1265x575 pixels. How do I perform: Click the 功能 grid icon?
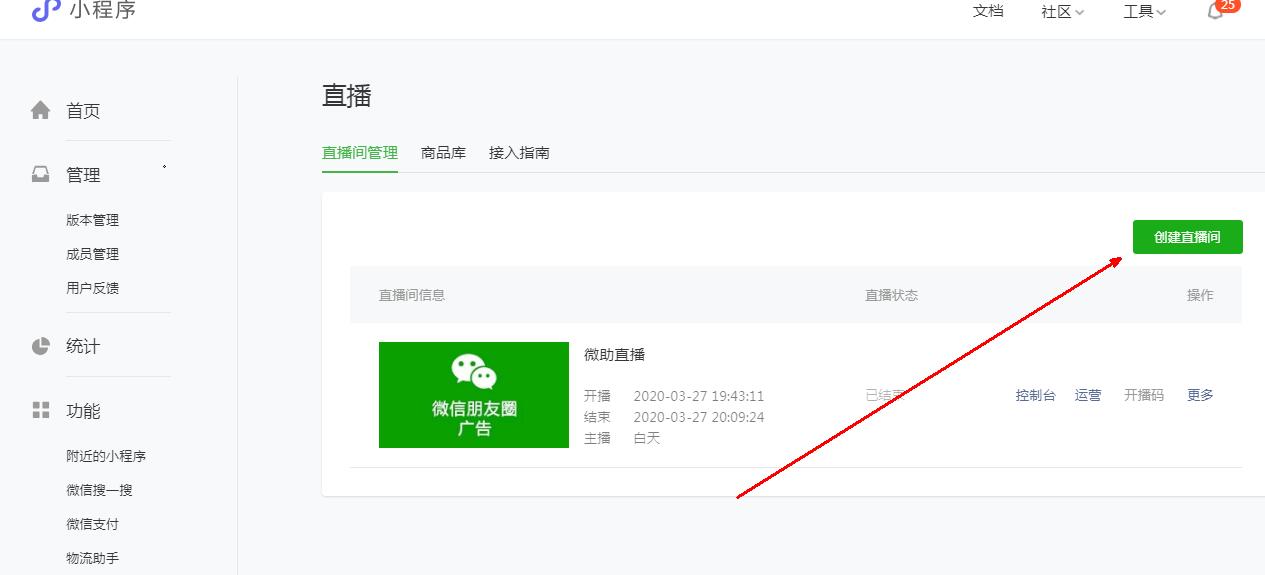(41, 410)
